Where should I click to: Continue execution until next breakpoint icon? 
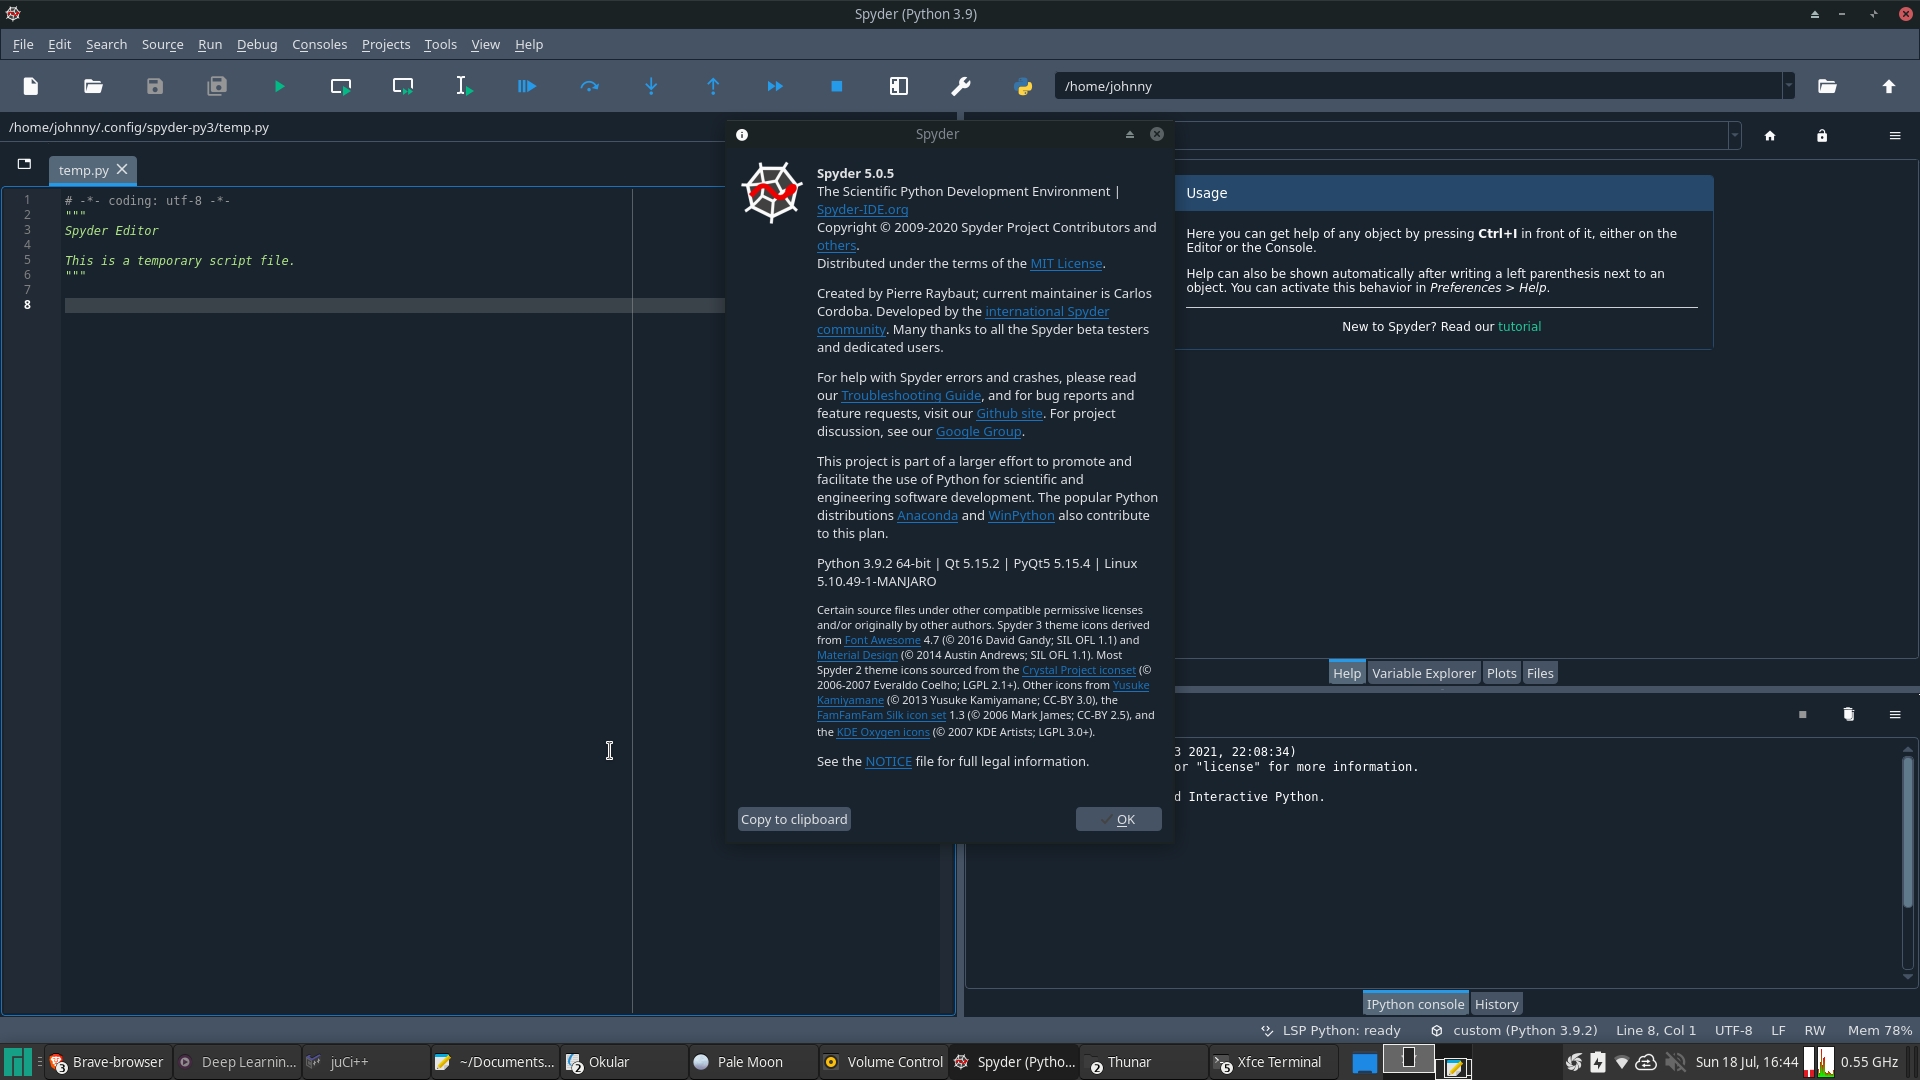click(x=775, y=86)
